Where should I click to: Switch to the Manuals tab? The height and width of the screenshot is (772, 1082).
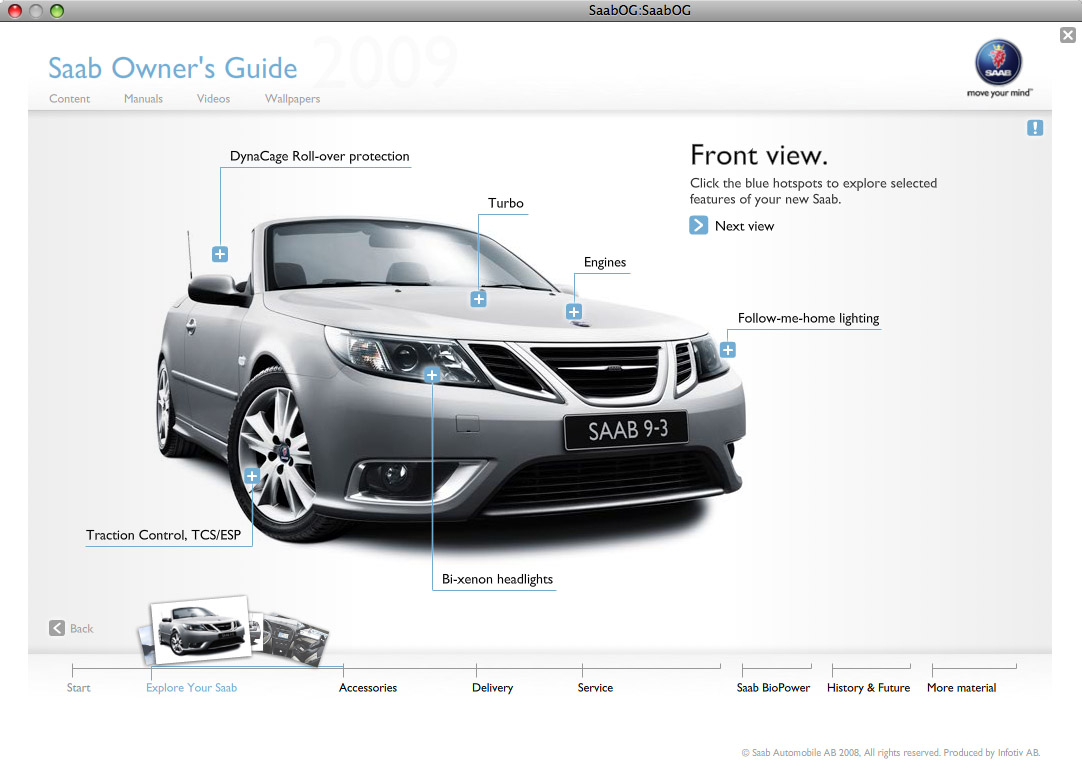pyautogui.click(x=144, y=99)
